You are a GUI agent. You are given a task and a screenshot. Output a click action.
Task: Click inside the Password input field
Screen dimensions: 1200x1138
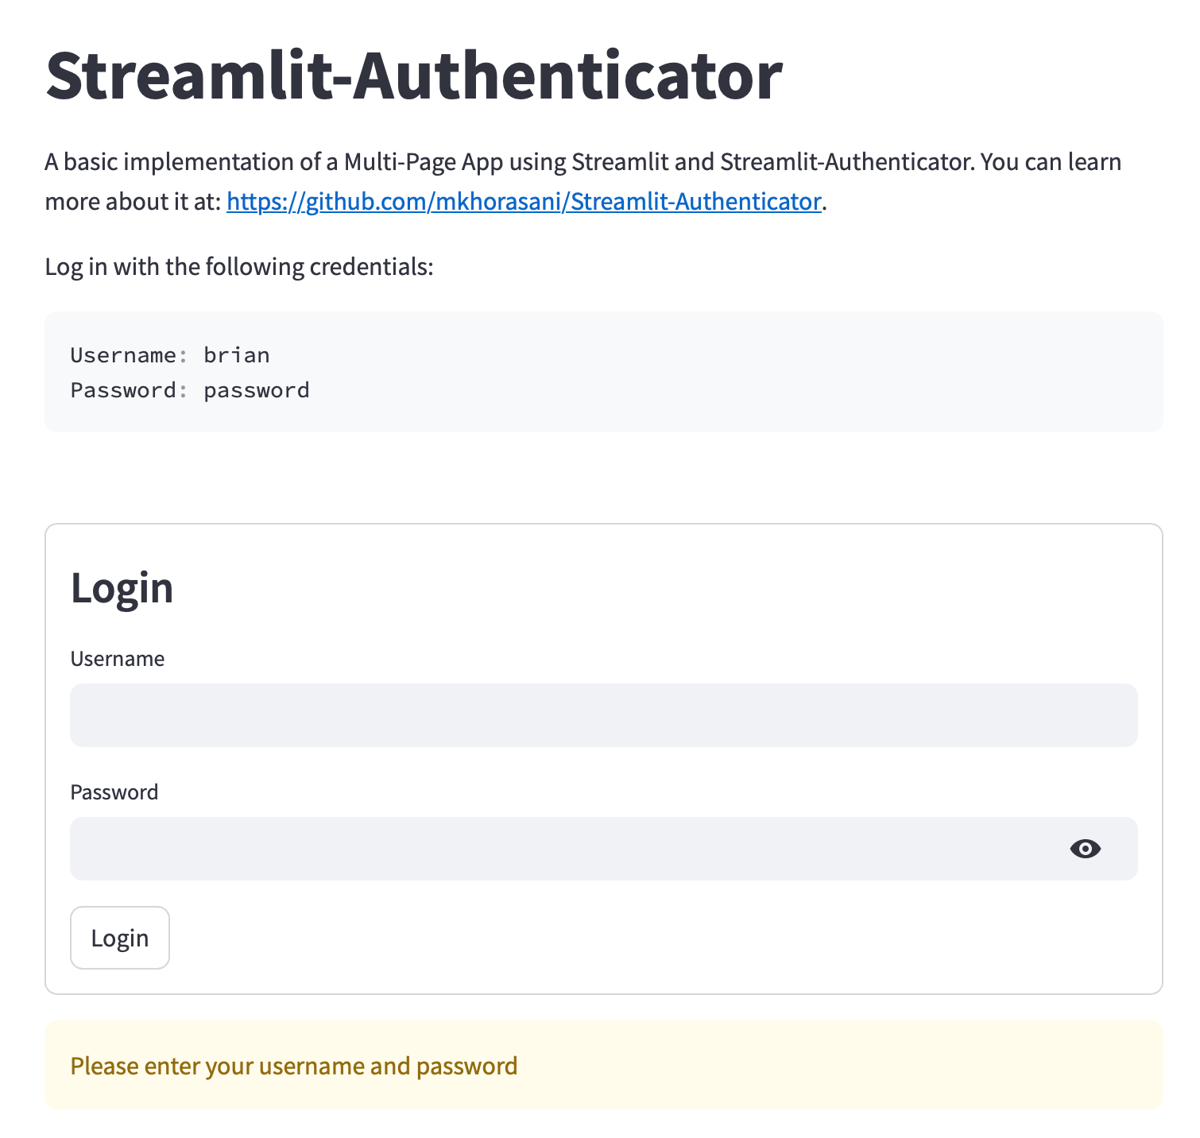pos(550,848)
